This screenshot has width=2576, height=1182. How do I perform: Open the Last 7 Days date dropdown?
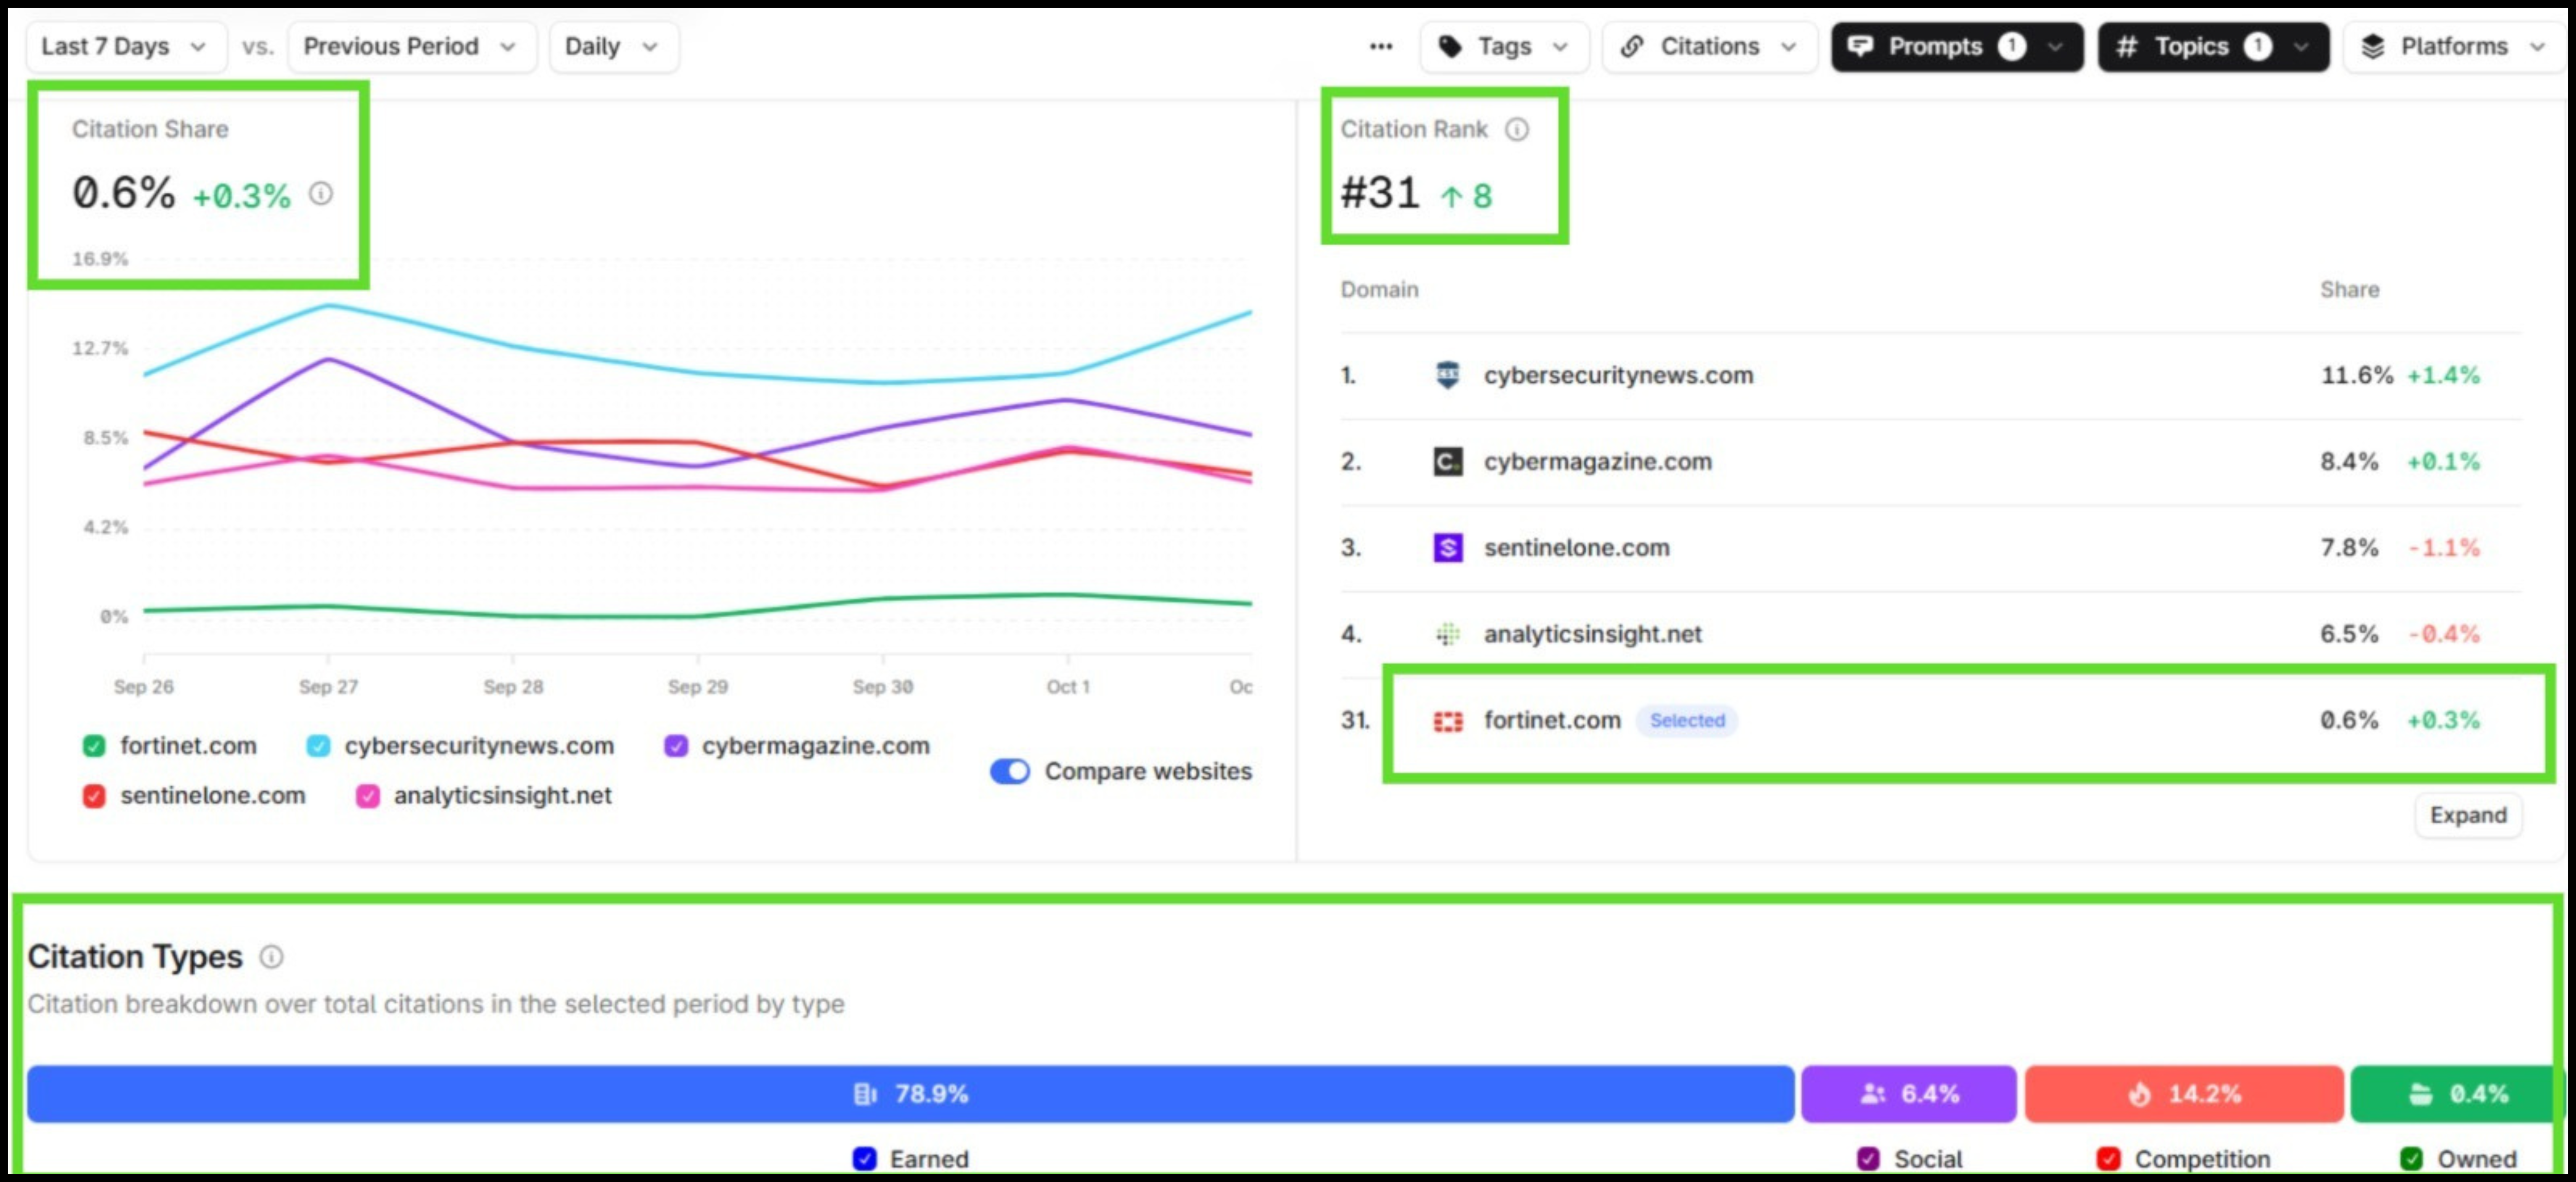point(124,46)
